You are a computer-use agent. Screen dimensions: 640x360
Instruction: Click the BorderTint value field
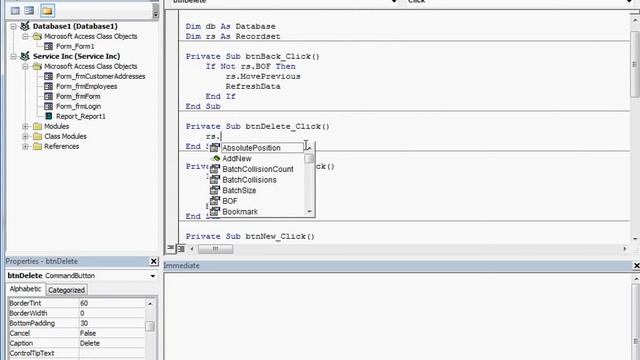112,303
